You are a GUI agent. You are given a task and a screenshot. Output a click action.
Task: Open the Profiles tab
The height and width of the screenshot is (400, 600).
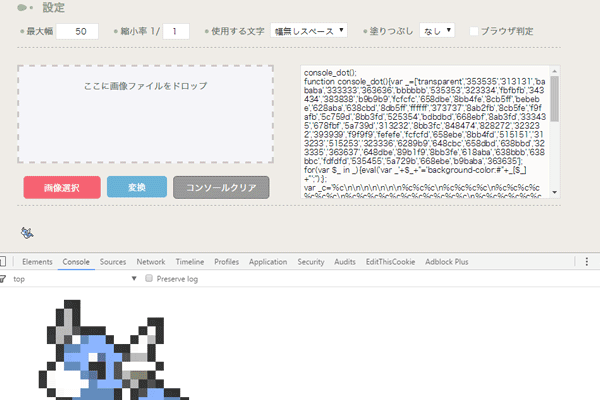click(227, 262)
